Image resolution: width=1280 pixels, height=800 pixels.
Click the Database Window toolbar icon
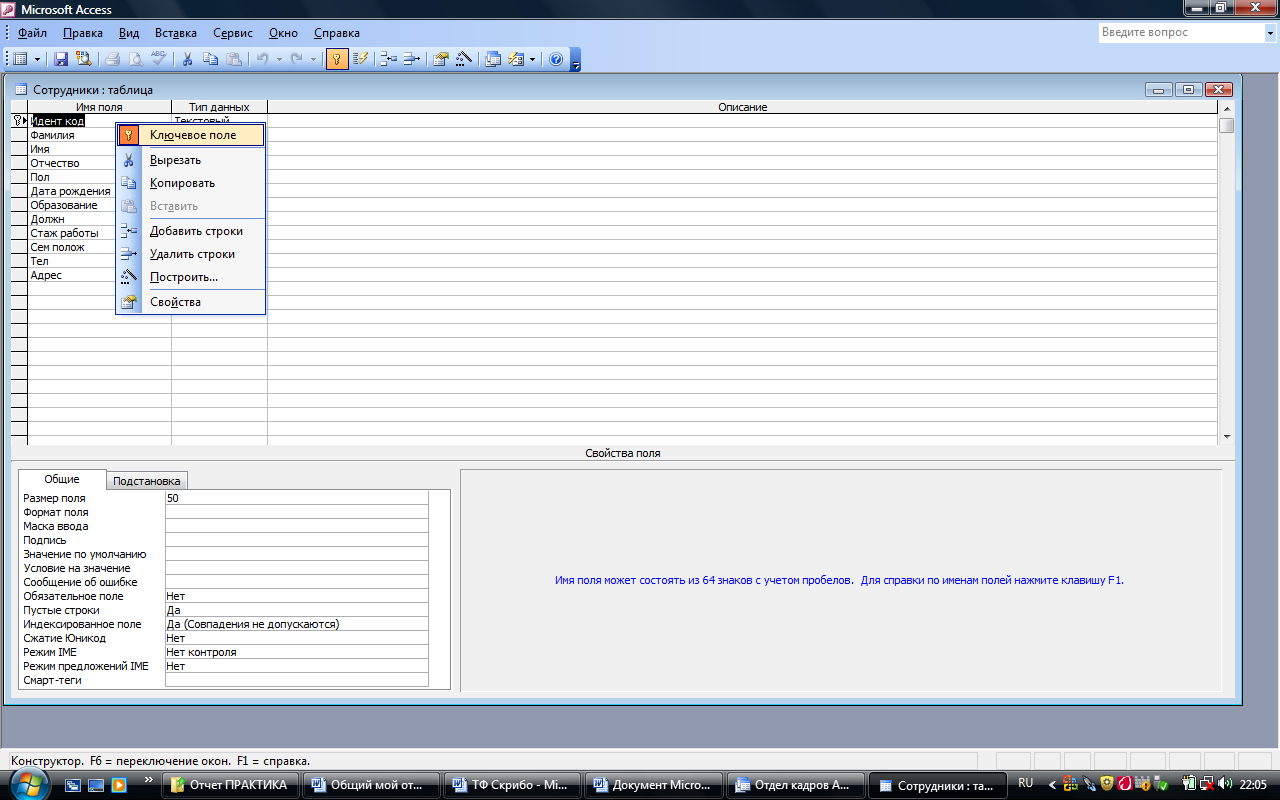tap(492, 59)
